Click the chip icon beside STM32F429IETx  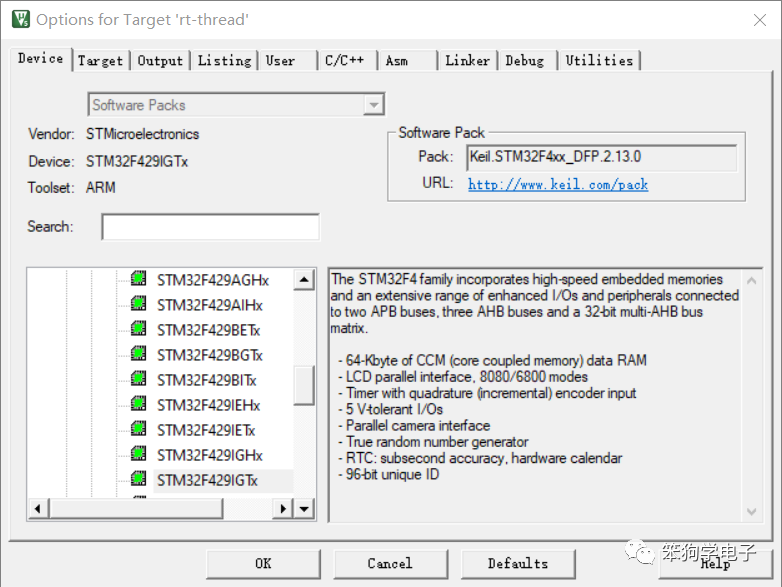click(x=139, y=428)
